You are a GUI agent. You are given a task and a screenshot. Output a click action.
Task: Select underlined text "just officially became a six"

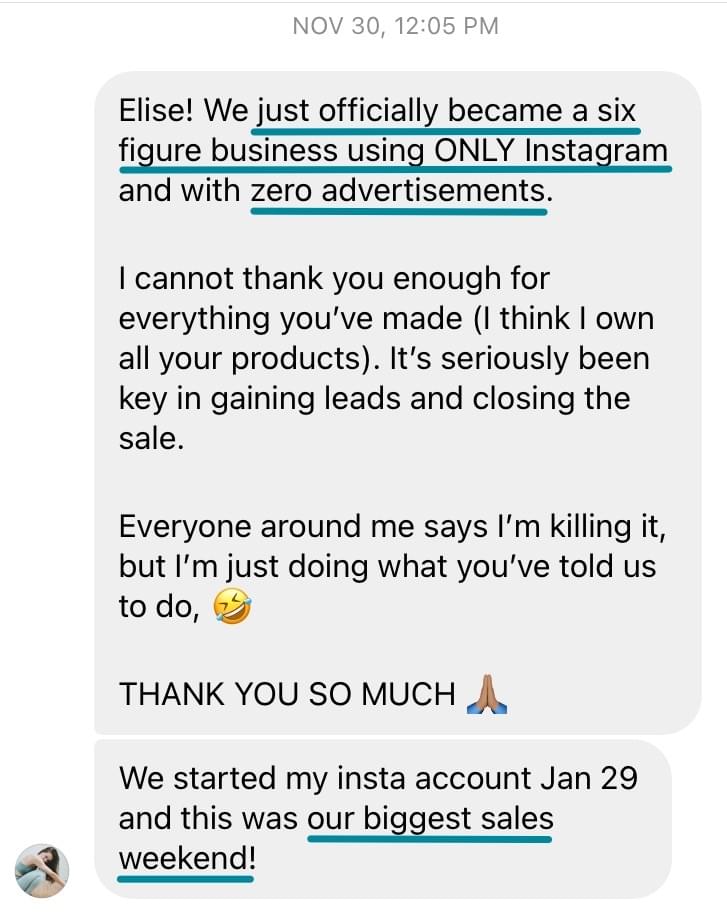(x=446, y=111)
